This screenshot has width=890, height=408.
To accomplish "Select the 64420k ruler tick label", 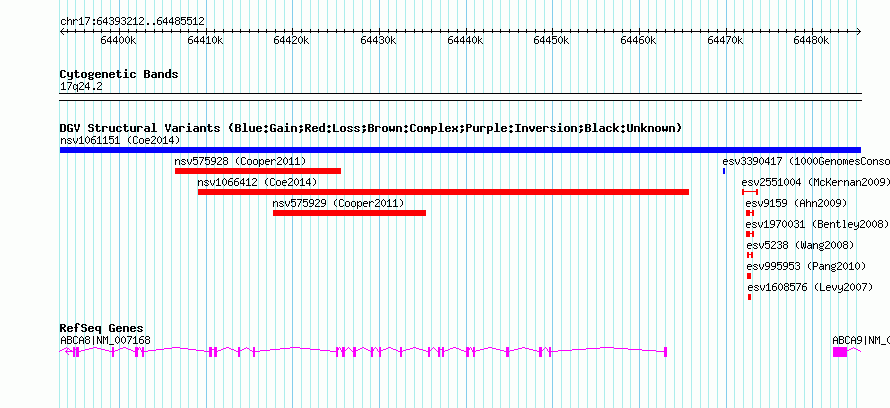I will 291,40.
